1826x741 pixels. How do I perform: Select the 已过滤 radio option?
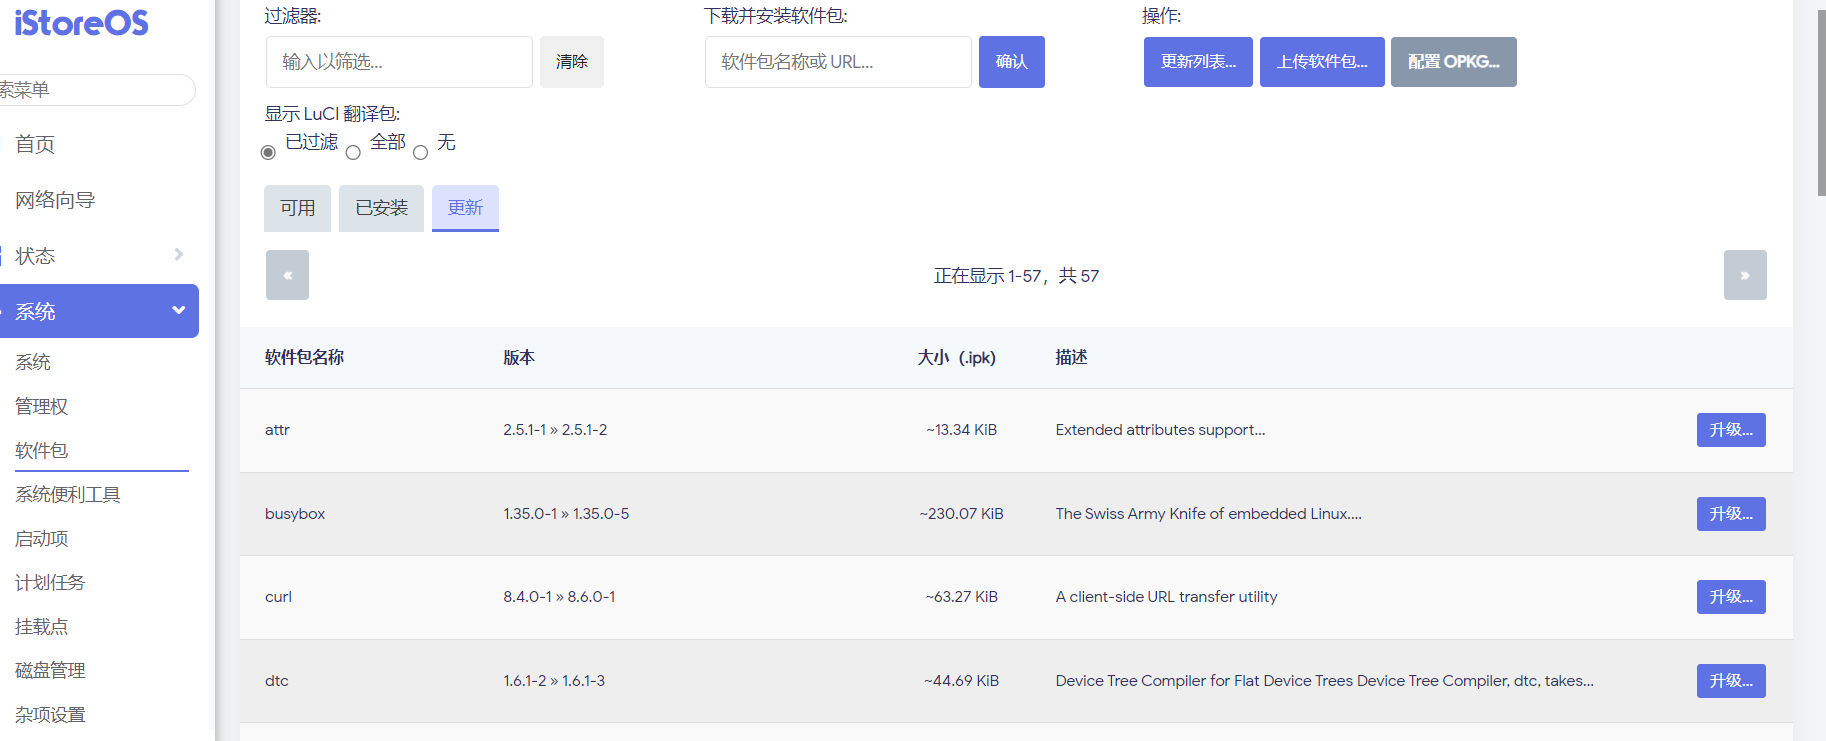point(268,153)
